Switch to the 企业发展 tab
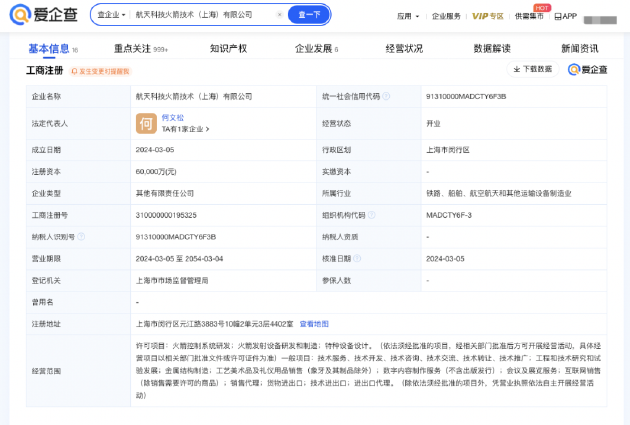Screen dimensions: 630x425 [x=316, y=49]
